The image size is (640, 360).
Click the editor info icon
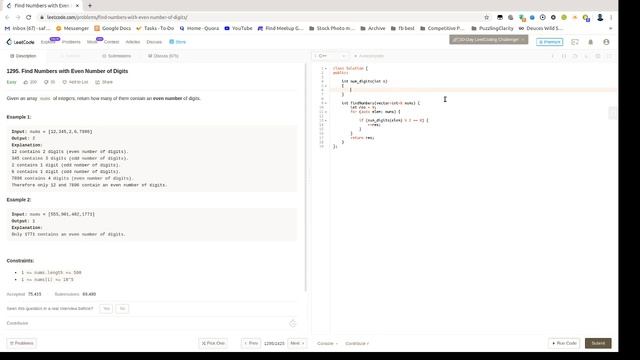coord(552,56)
